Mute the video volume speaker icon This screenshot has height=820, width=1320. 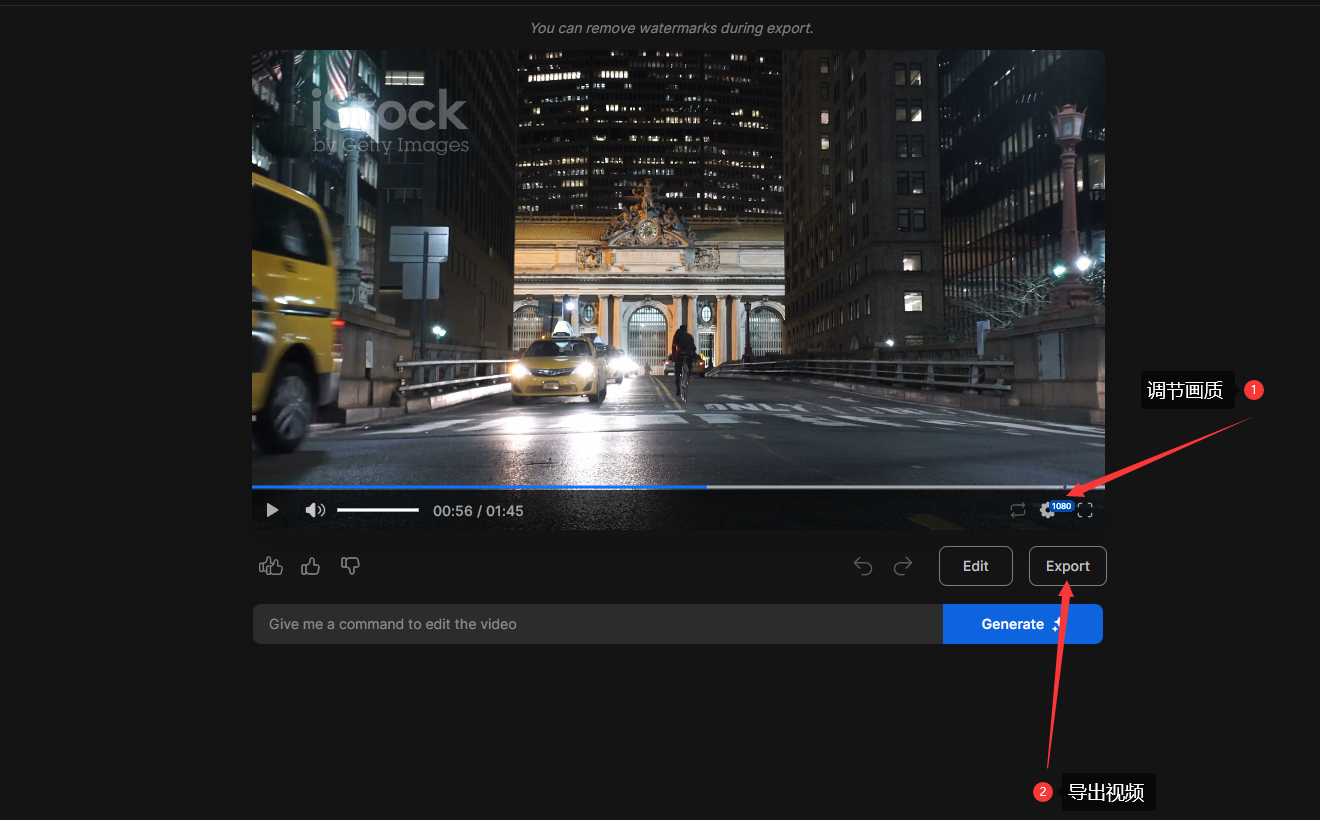pyautogui.click(x=315, y=510)
